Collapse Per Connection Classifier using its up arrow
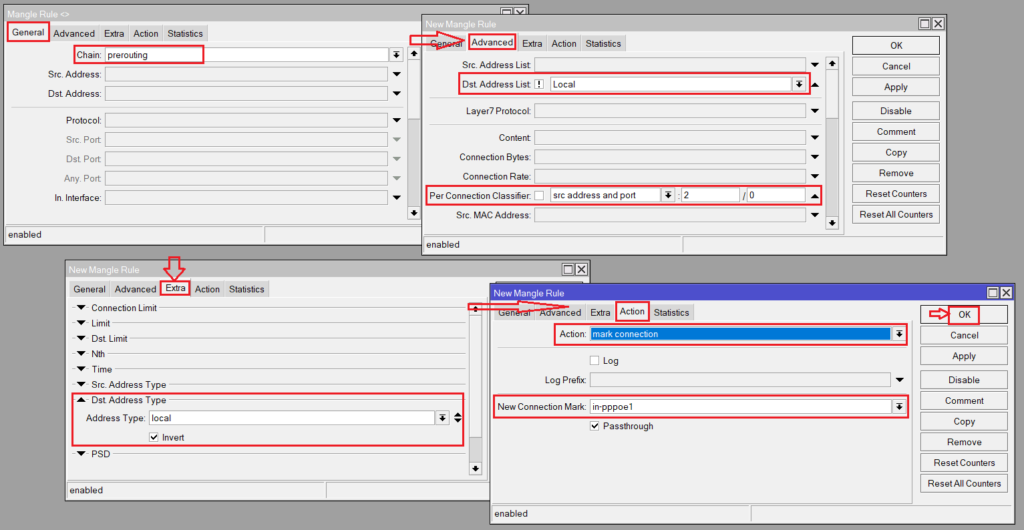This screenshot has height=530, width=1024. 816,195
